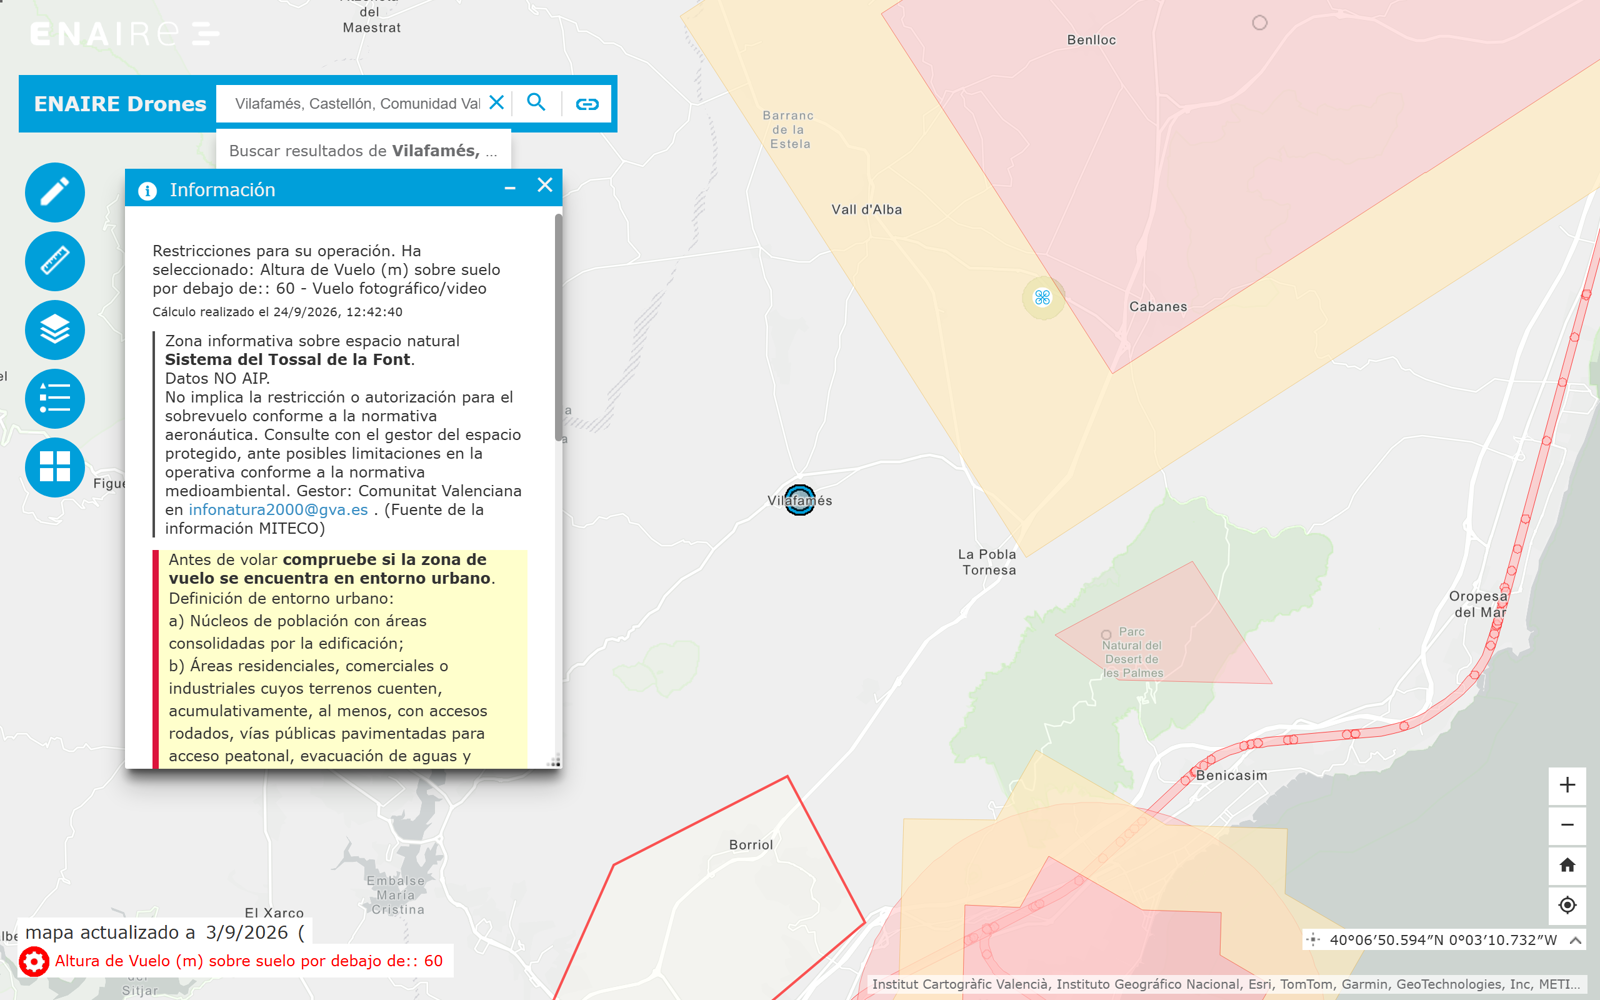The image size is (1600, 1000).
Task: Open the map layers panel
Action: 55,330
